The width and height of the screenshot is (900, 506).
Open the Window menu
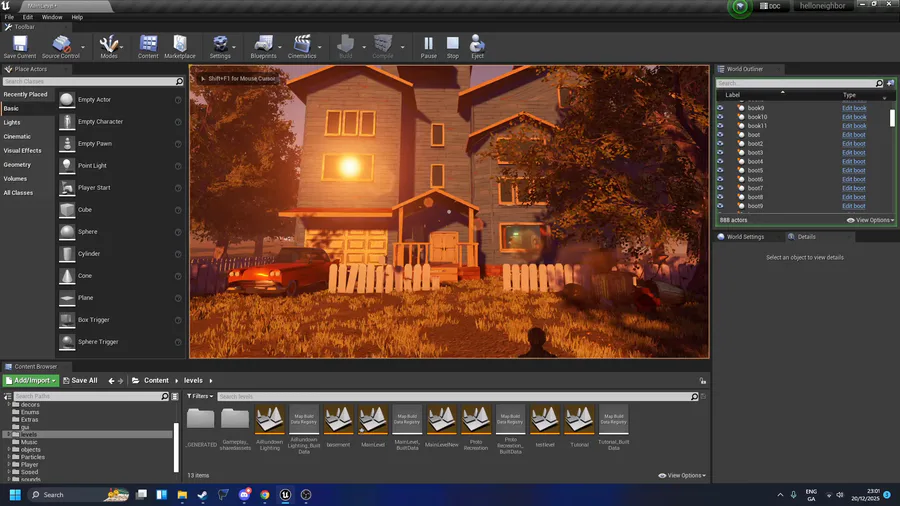tap(52, 17)
